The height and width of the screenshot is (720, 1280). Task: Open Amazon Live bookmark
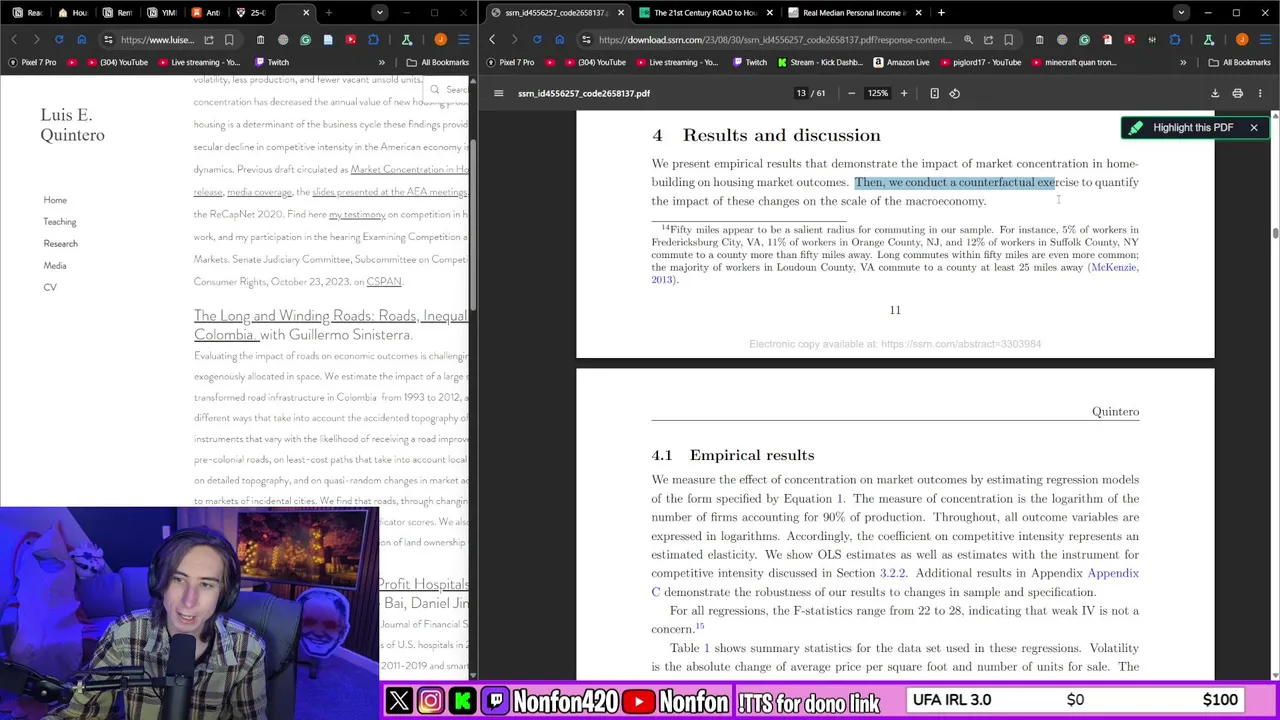coord(900,62)
